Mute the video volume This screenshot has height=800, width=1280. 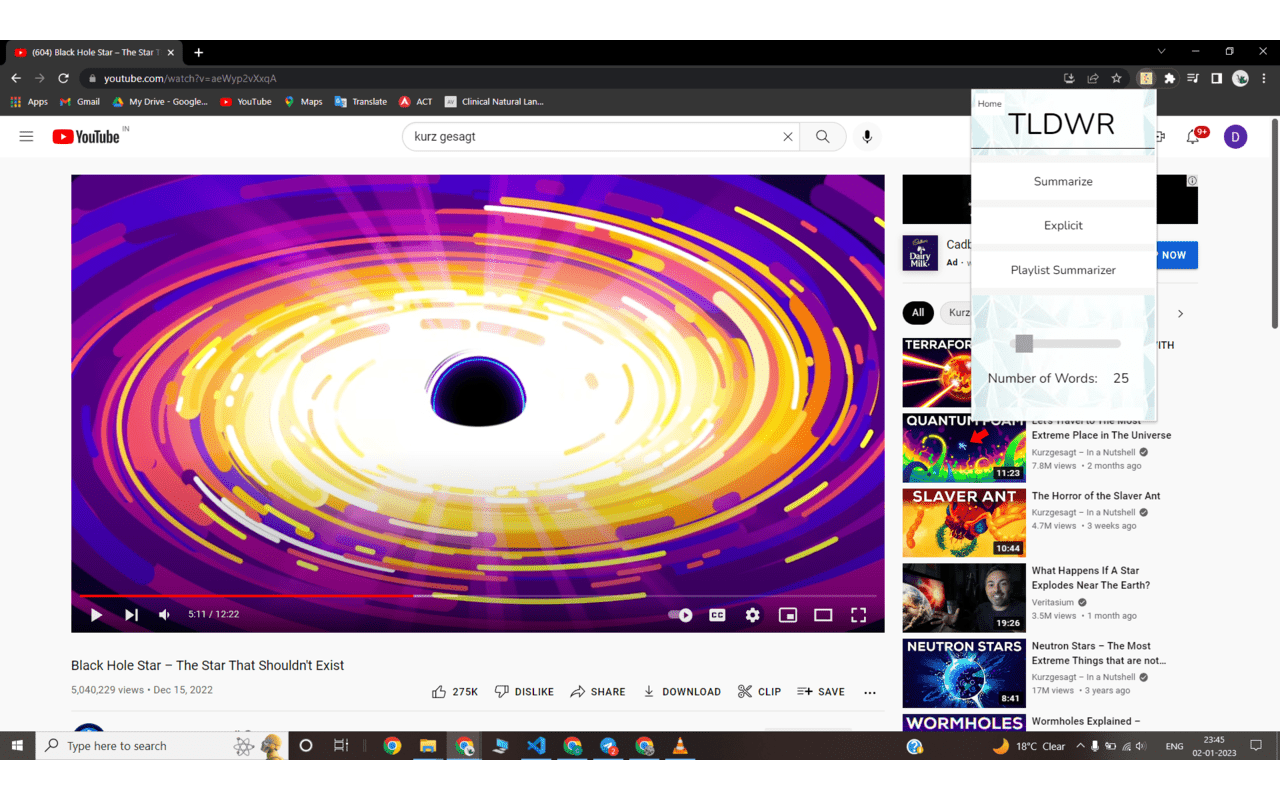point(165,615)
